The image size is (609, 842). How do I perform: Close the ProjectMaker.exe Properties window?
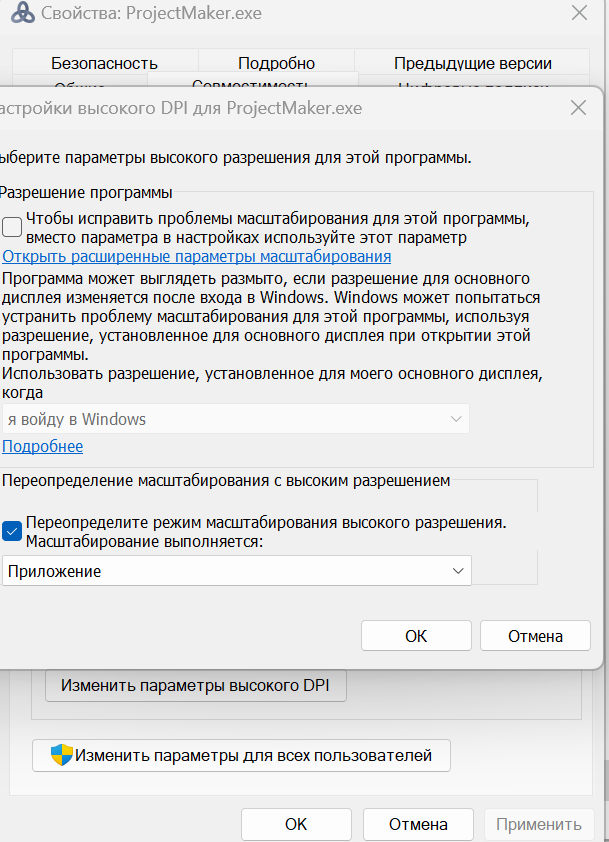[x=578, y=14]
